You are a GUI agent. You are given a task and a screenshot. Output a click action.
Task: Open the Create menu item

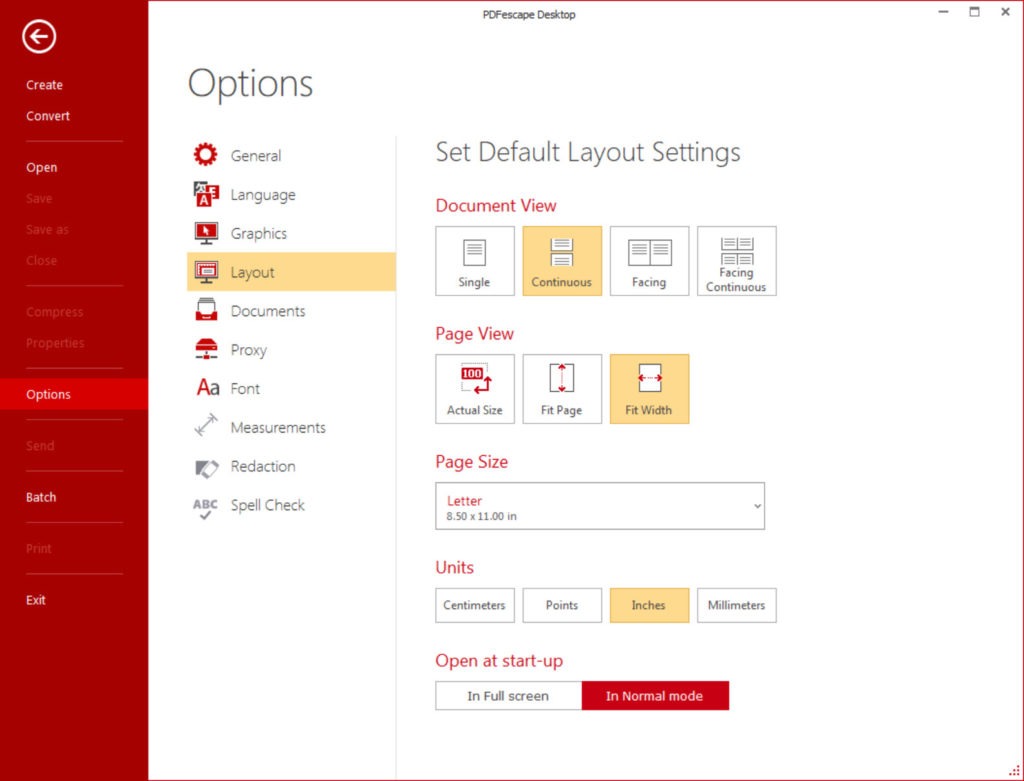tap(44, 85)
